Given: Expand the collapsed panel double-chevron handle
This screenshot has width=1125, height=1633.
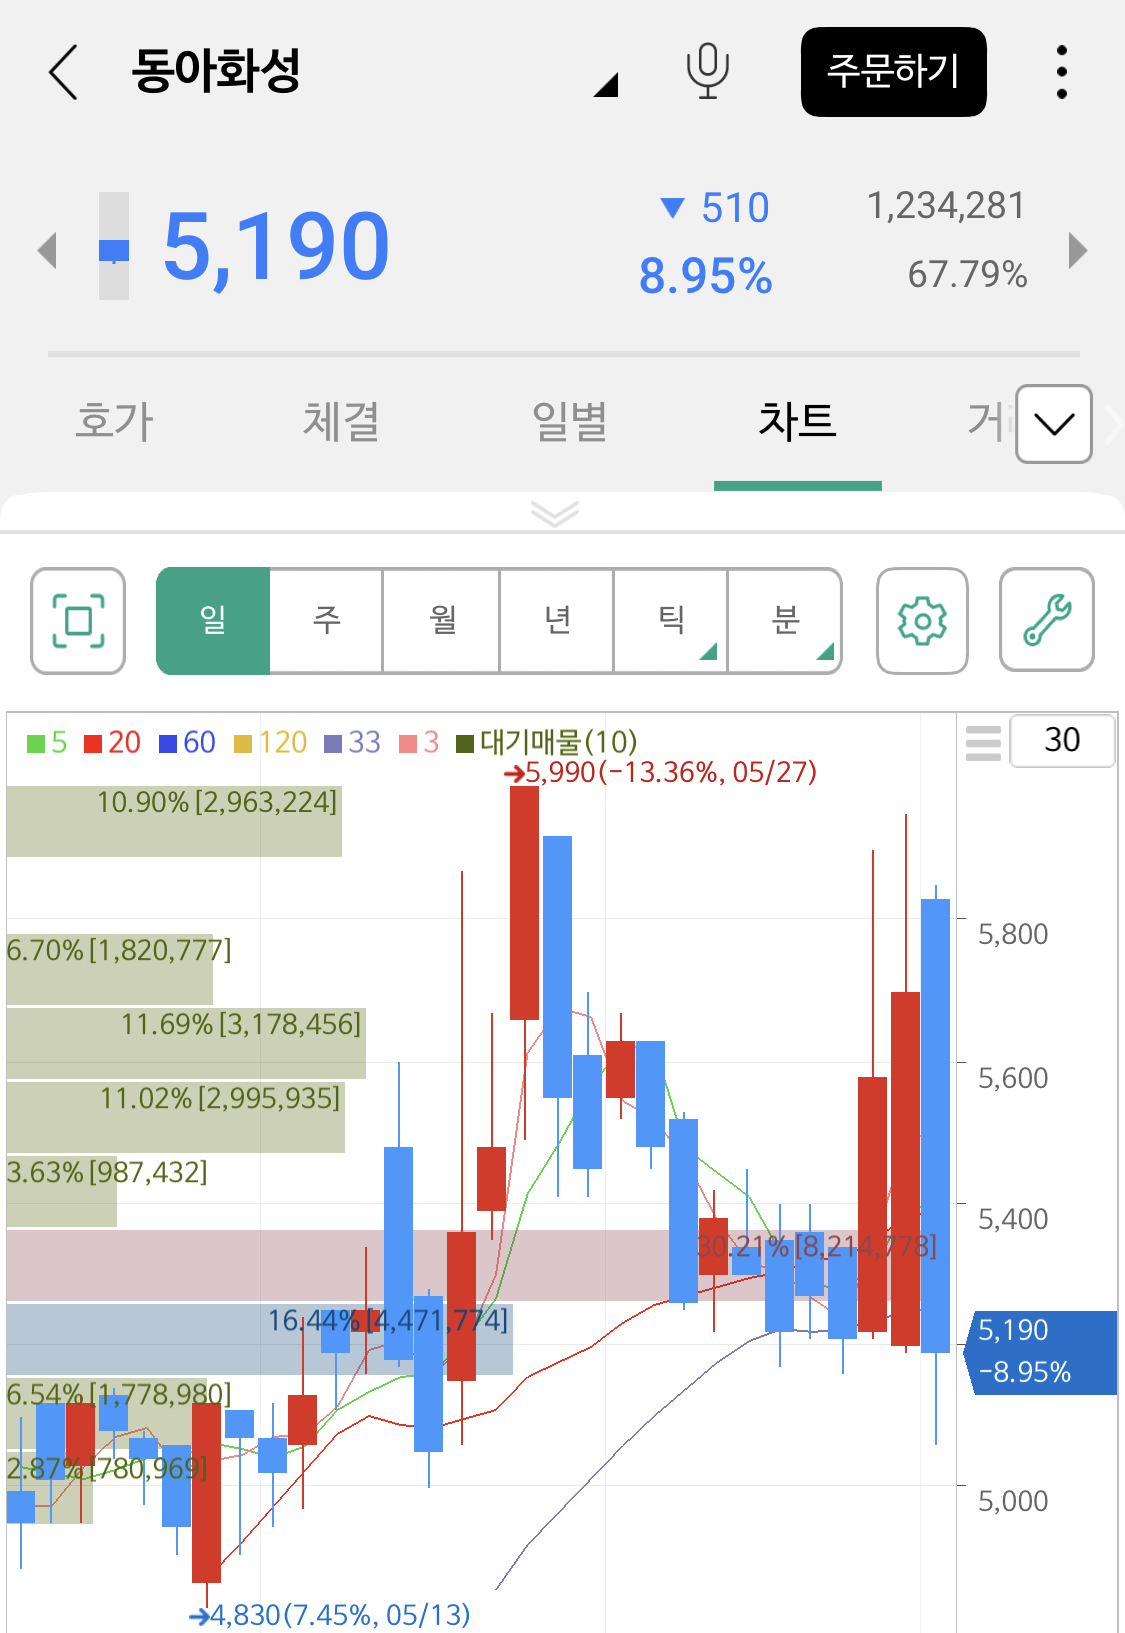Looking at the screenshot, I should pyautogui.click(x=555, y=513).
